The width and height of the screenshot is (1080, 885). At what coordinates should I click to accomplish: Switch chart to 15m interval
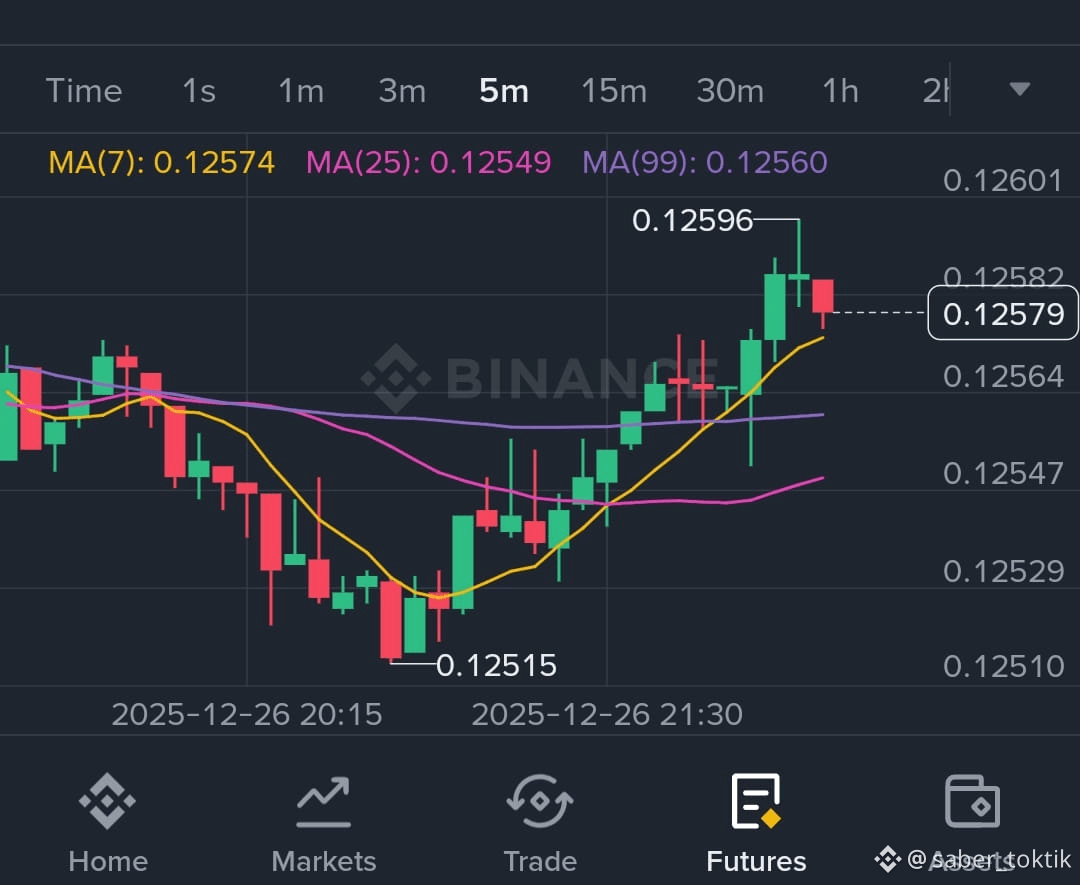(614, 91)
